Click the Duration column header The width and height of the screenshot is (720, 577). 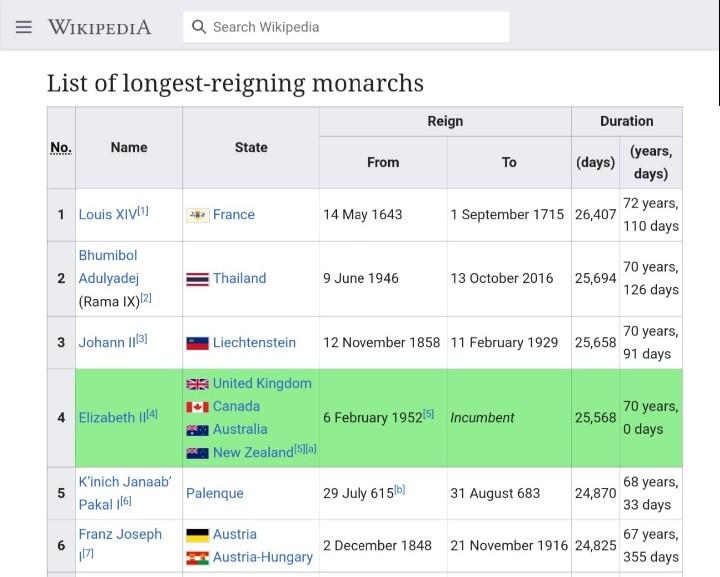(627, 121)
